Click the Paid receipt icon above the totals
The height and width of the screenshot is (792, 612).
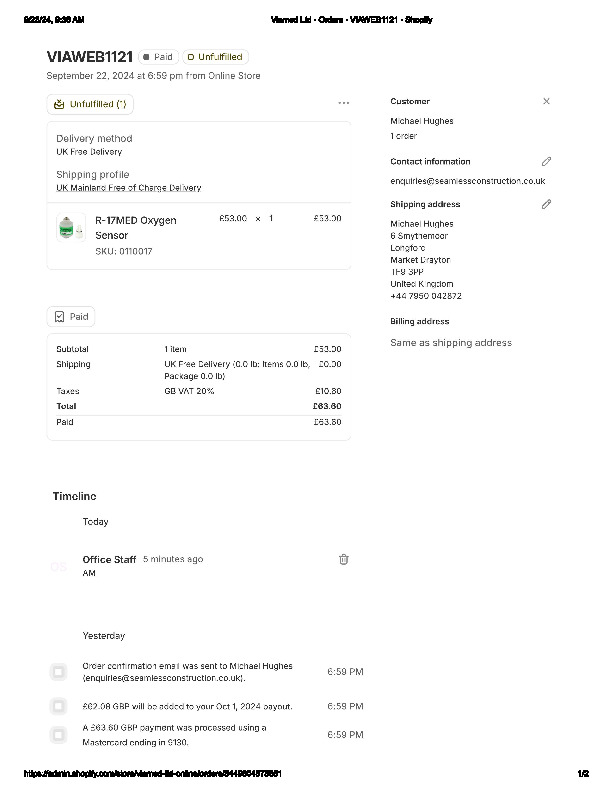[59, 316]
